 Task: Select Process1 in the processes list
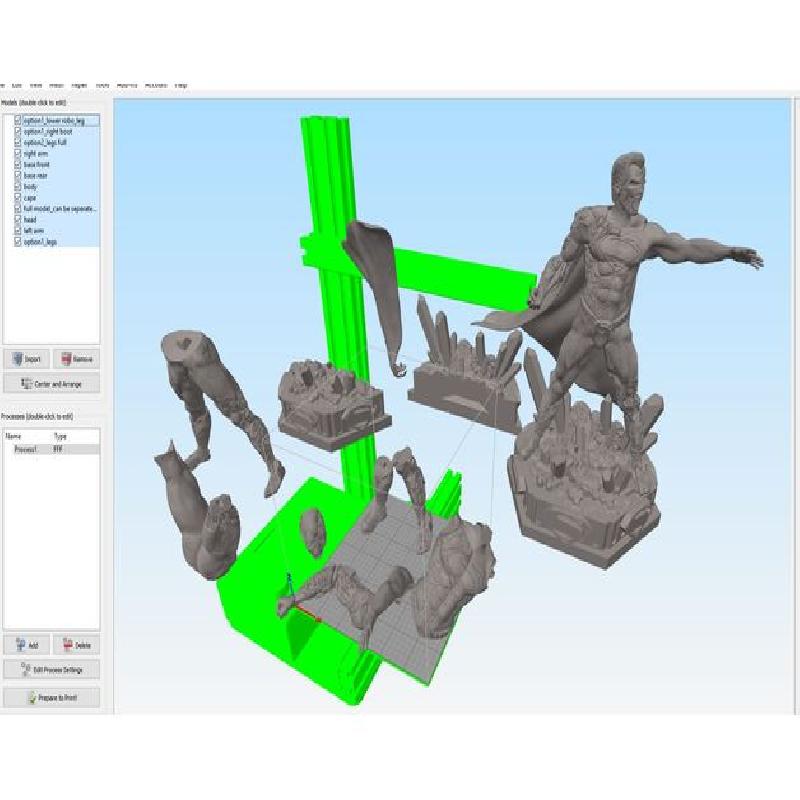point(23,450)
